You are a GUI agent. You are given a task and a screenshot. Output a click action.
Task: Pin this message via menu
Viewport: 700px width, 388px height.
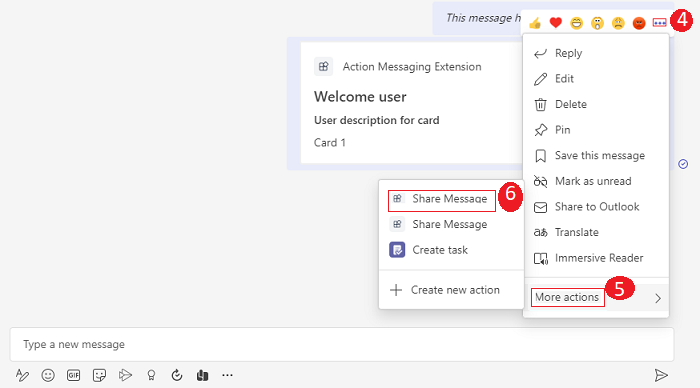[x=596, y=130]
